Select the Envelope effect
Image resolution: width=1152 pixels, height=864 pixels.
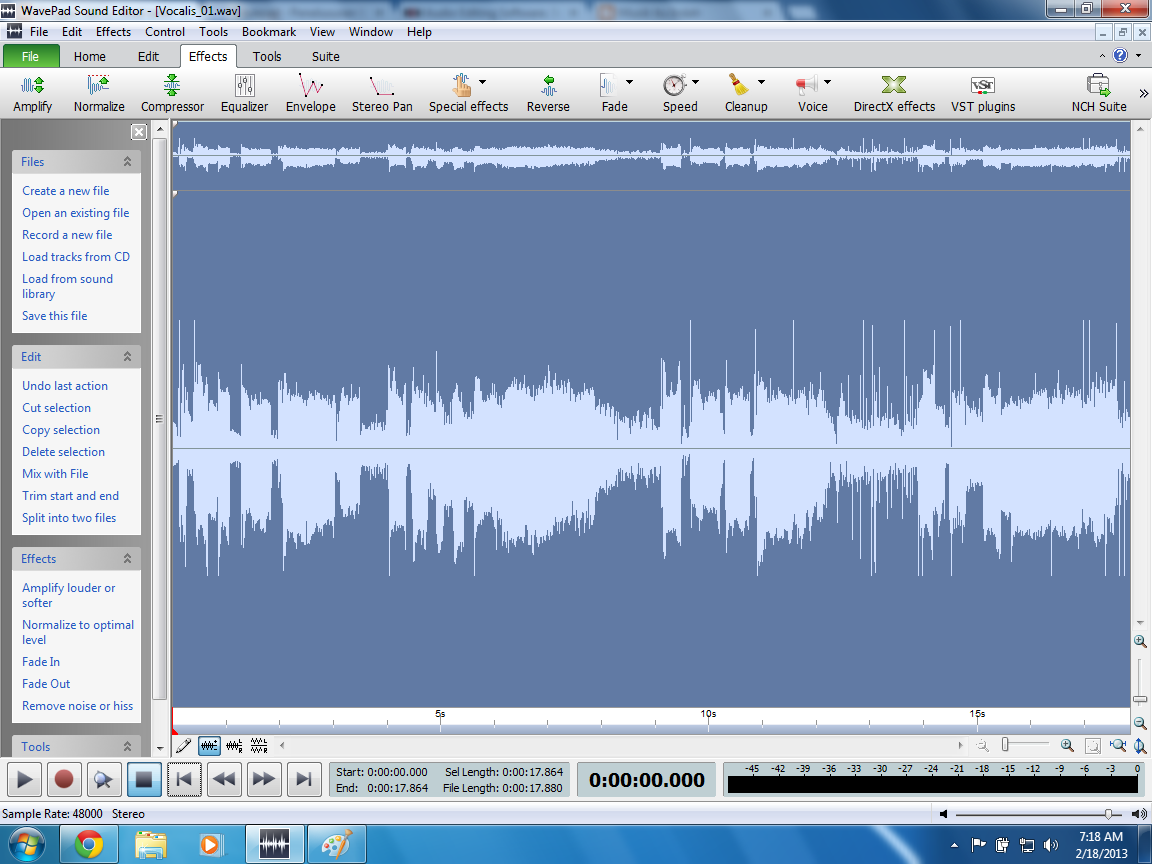click(311, 93)
